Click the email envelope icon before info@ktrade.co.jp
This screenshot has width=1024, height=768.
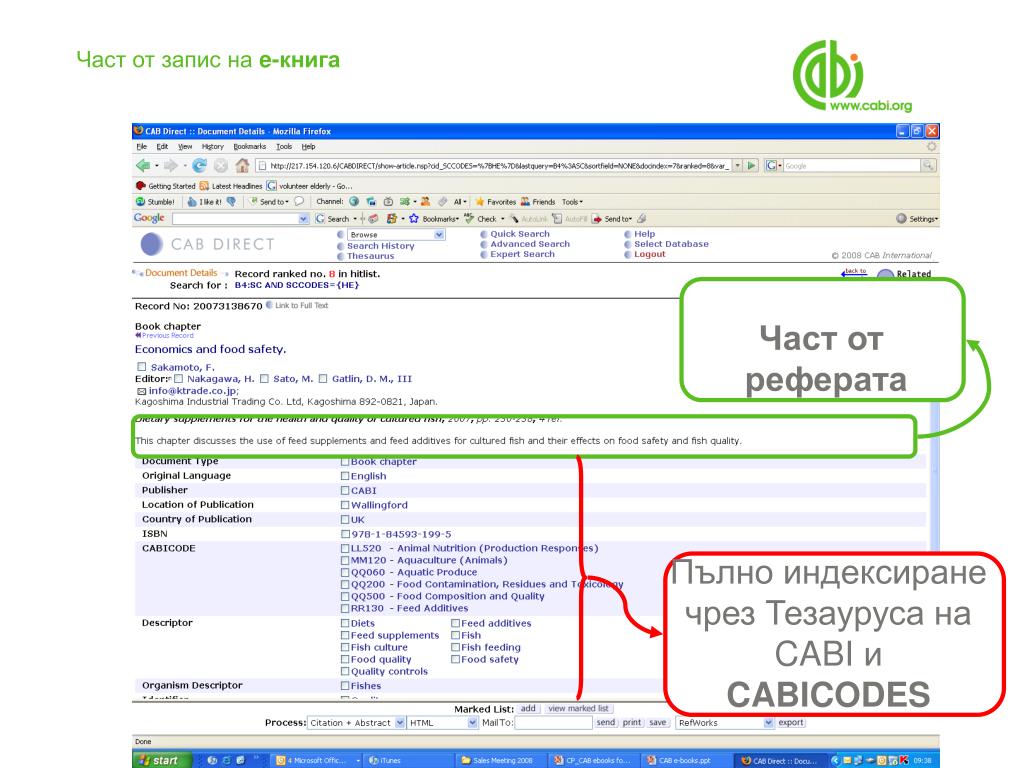point(141,391)
